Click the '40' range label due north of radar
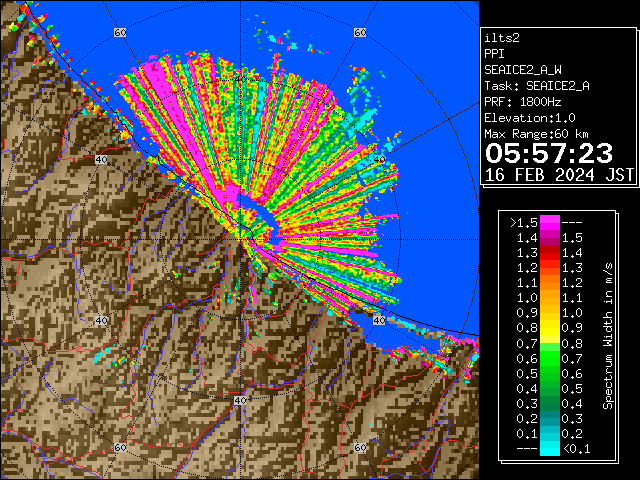Image resolution: width=640 pixels, height=480 pixels. coord(241,79)
